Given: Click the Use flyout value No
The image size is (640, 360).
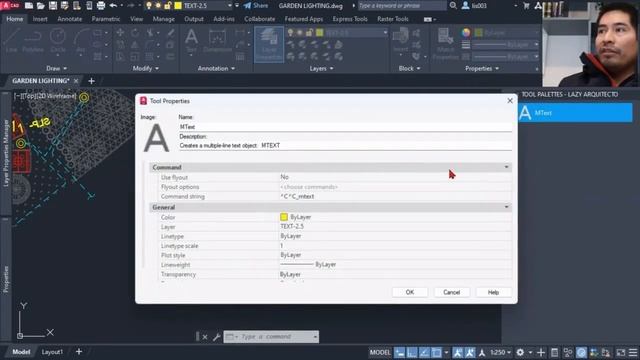Looking at the screenshot, I should [284, 177].
